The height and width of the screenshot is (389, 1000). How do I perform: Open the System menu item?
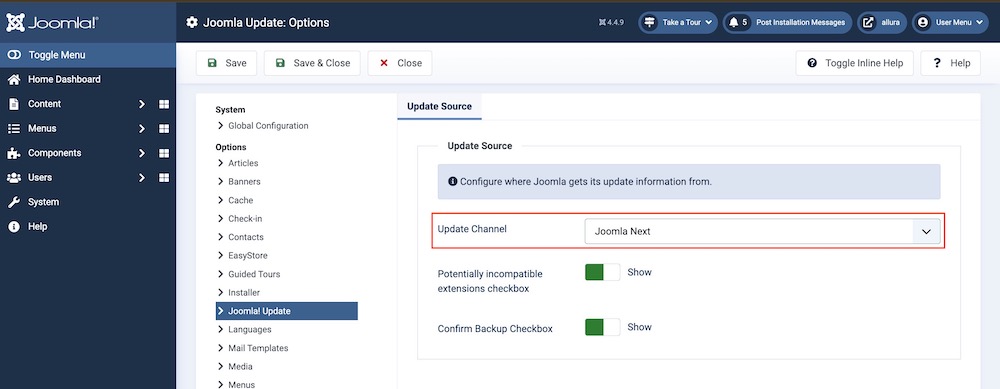click(x=43, y=202)
